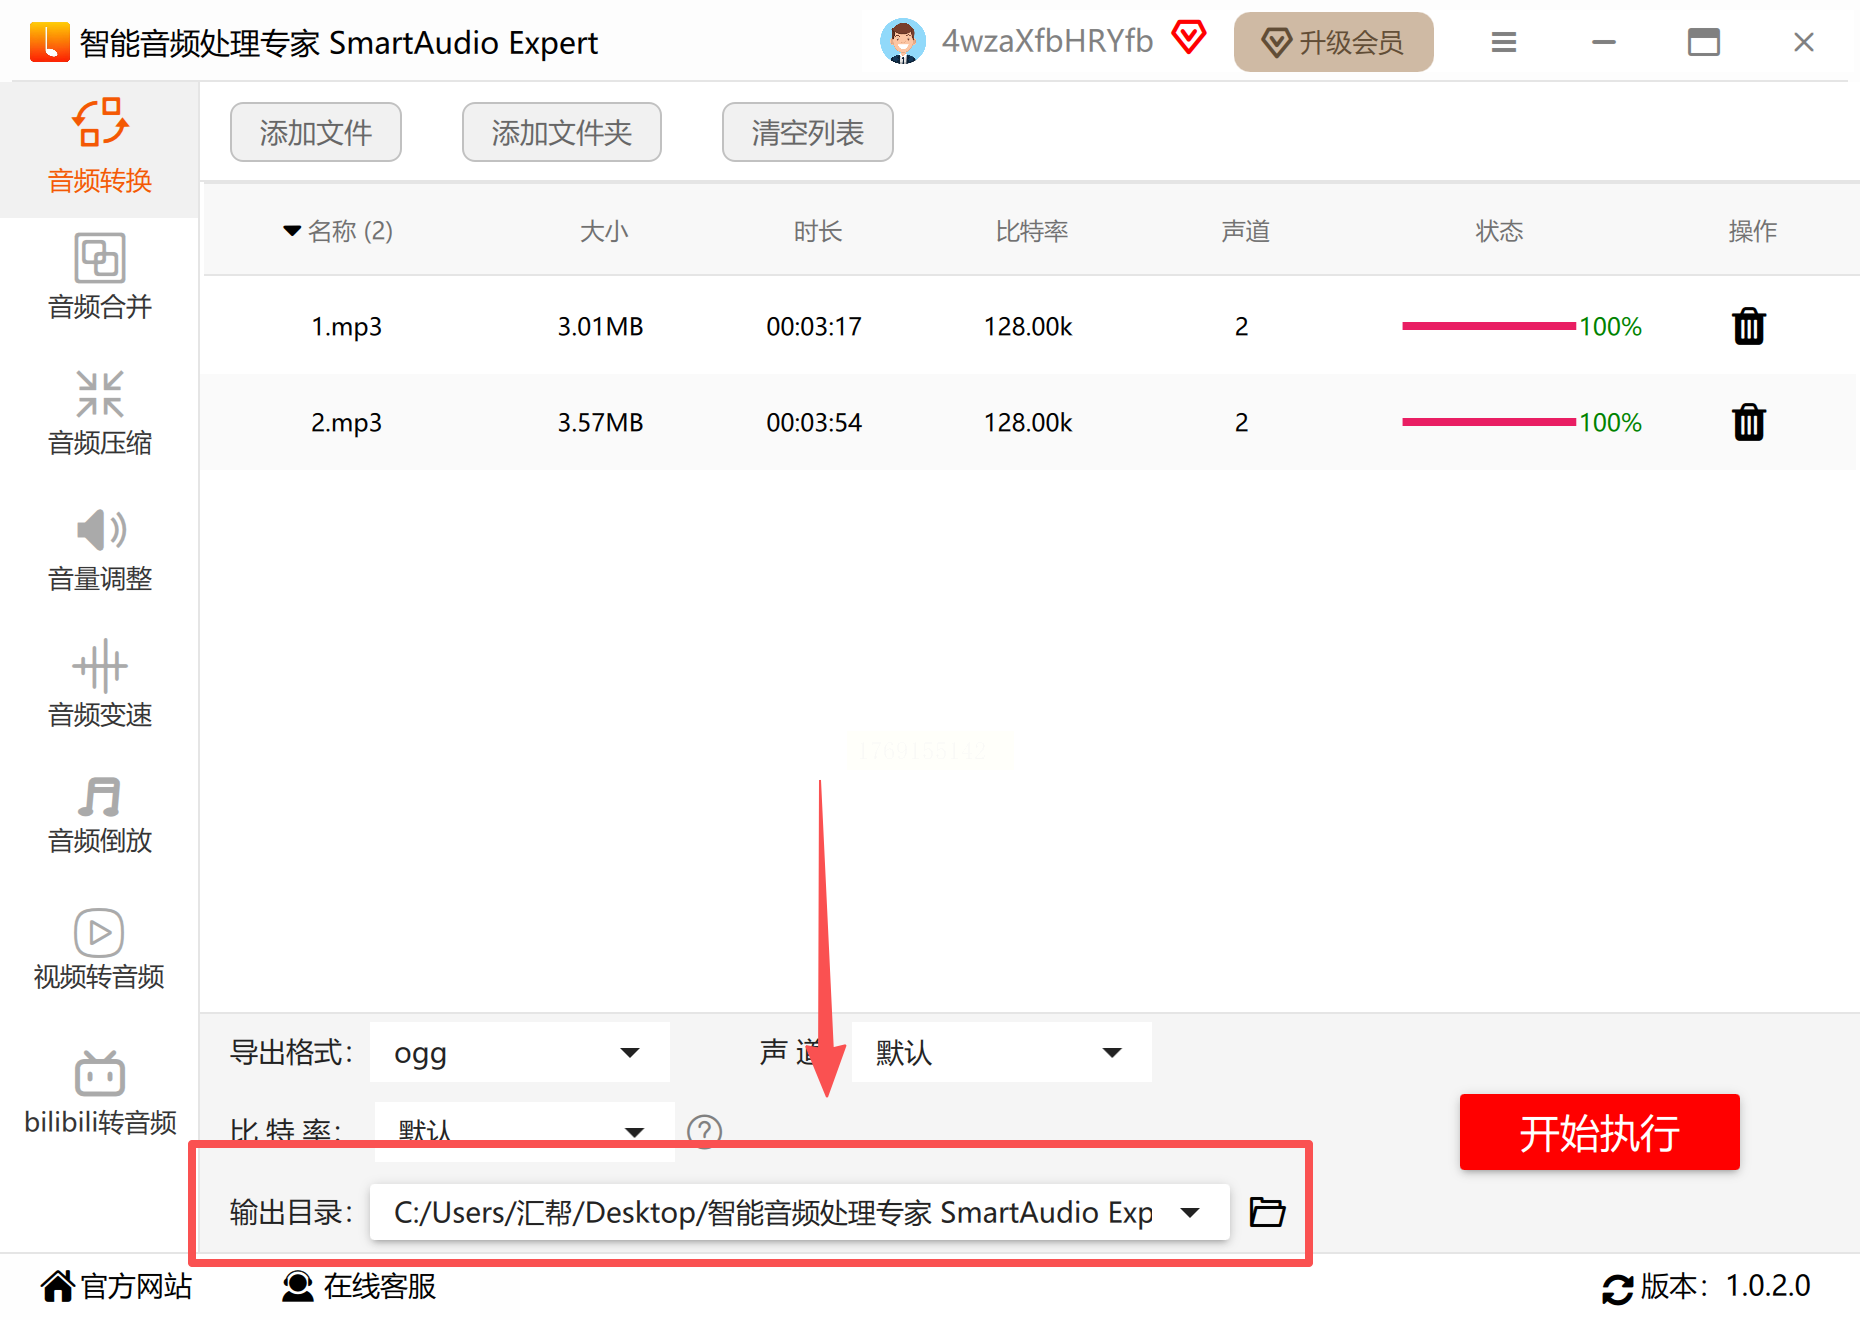Click the 声道 column header
1860x1320 pixels.
(x=1246, y=231)
